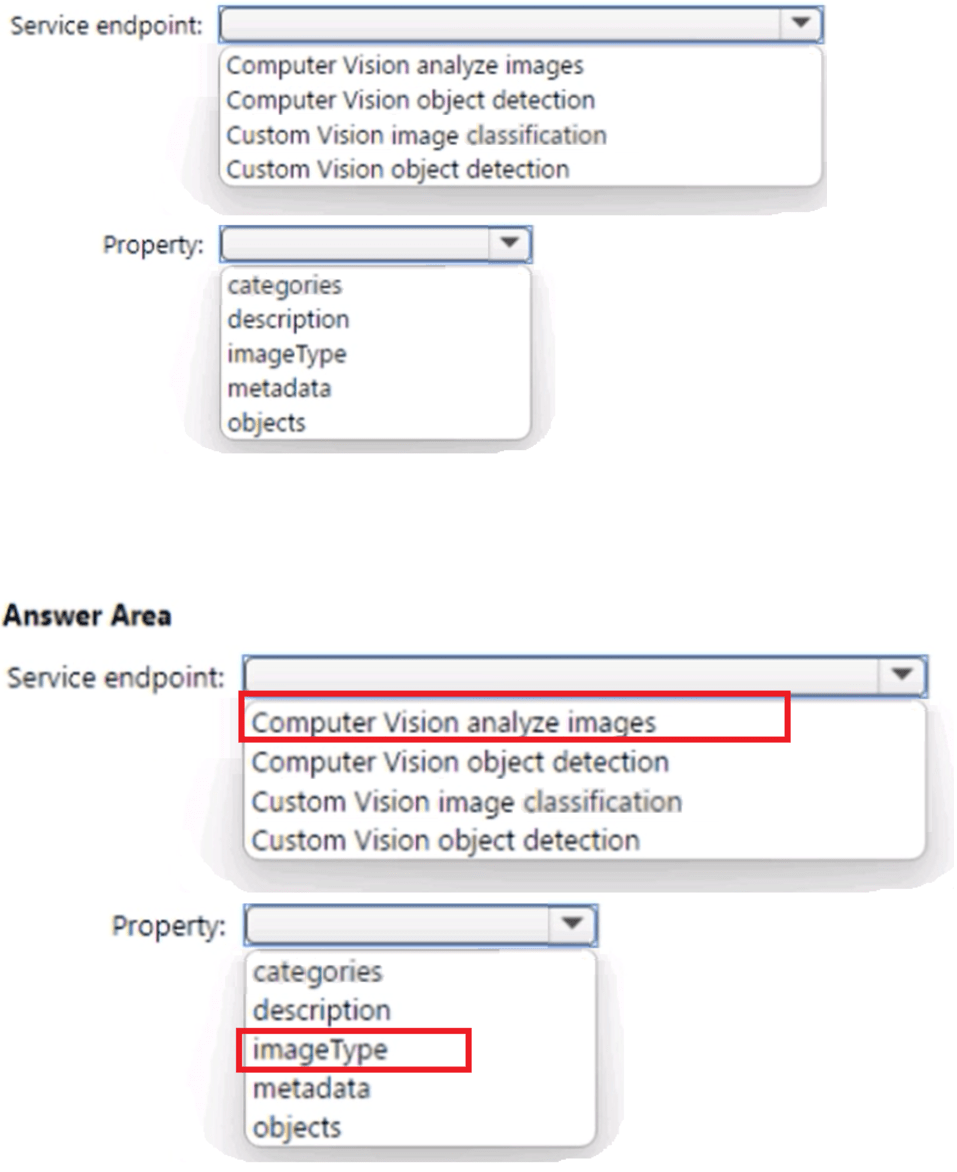The width and height of the screenshot is (957, 1172).
Task: Open the Answer Area Property dropdown arrow
Action: pyautogui.click(x=572, y=925)
